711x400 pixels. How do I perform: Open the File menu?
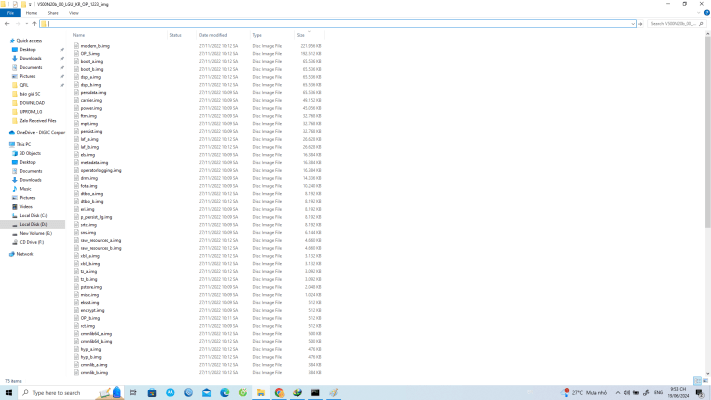point(11,13)
